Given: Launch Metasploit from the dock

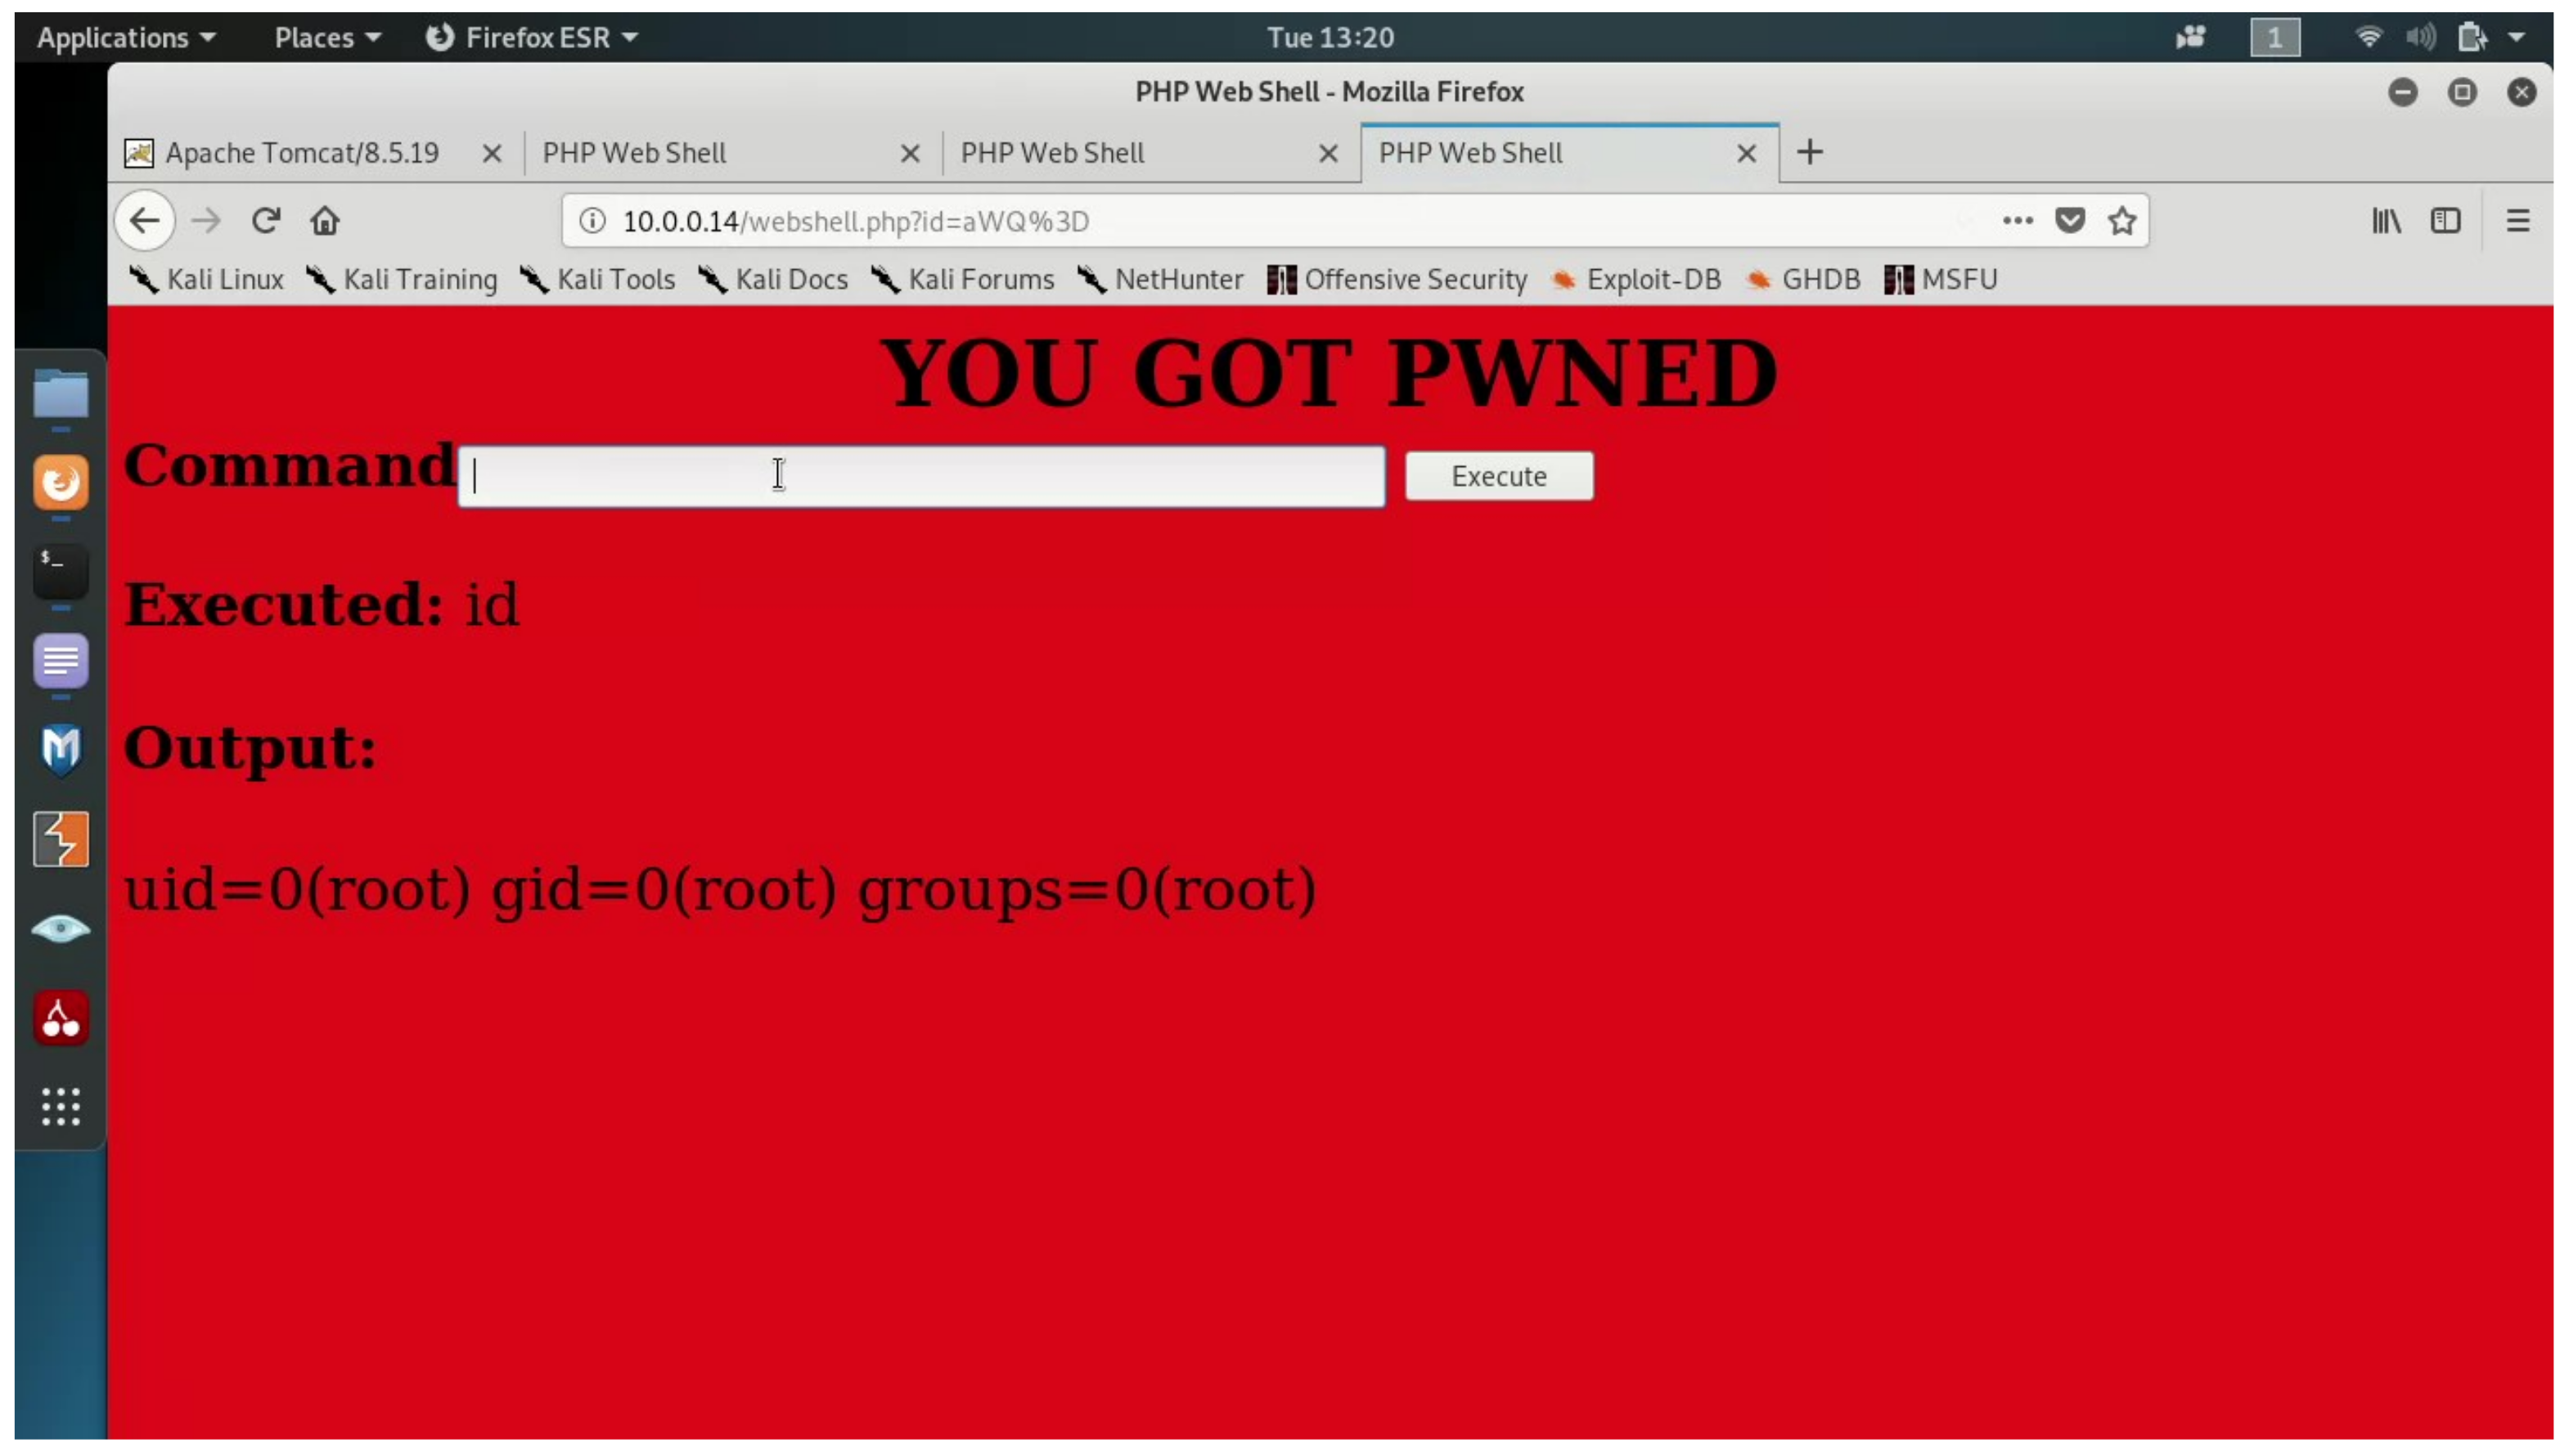Looking at the screenshot, I should click(61, 750).
